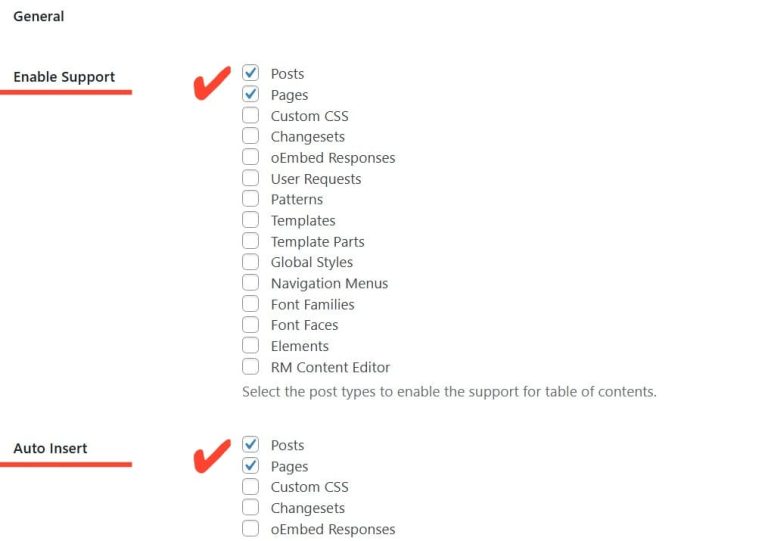The image size is (768, 541).
Task: Enable the Elements checkbox
Action: pyautogui.click(x=250, y=346)
